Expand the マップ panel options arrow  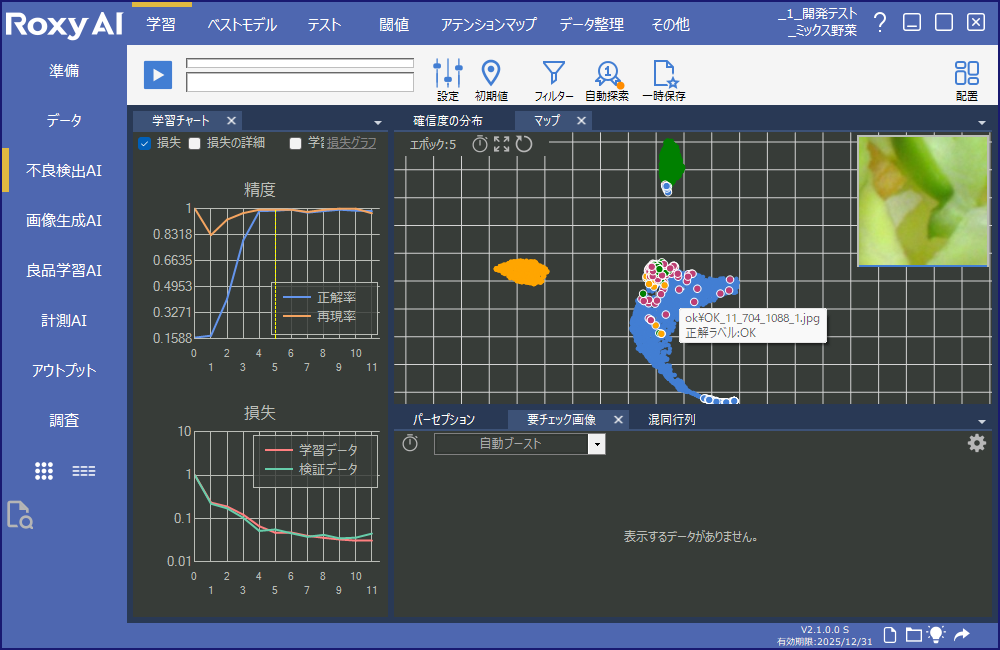coord(982,122)
